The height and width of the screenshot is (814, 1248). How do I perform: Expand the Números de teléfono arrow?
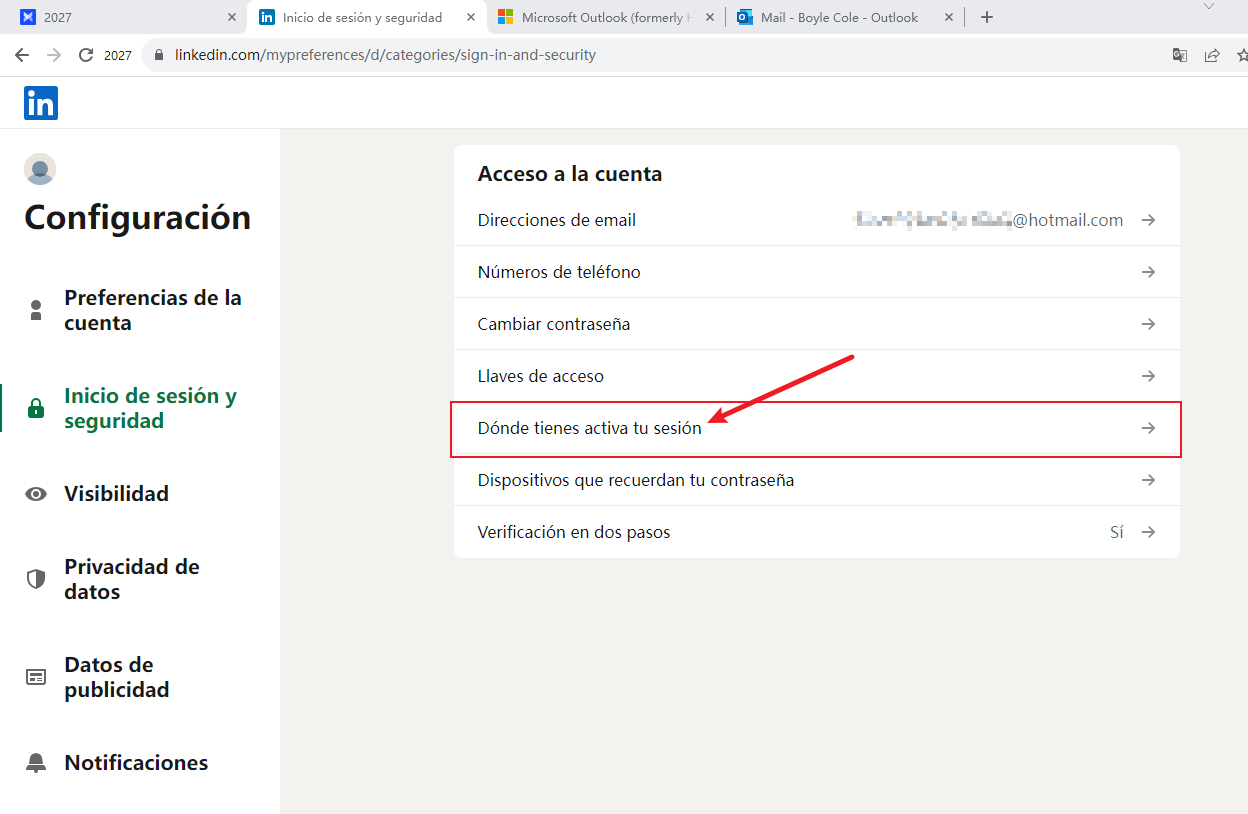(1149, 272)
